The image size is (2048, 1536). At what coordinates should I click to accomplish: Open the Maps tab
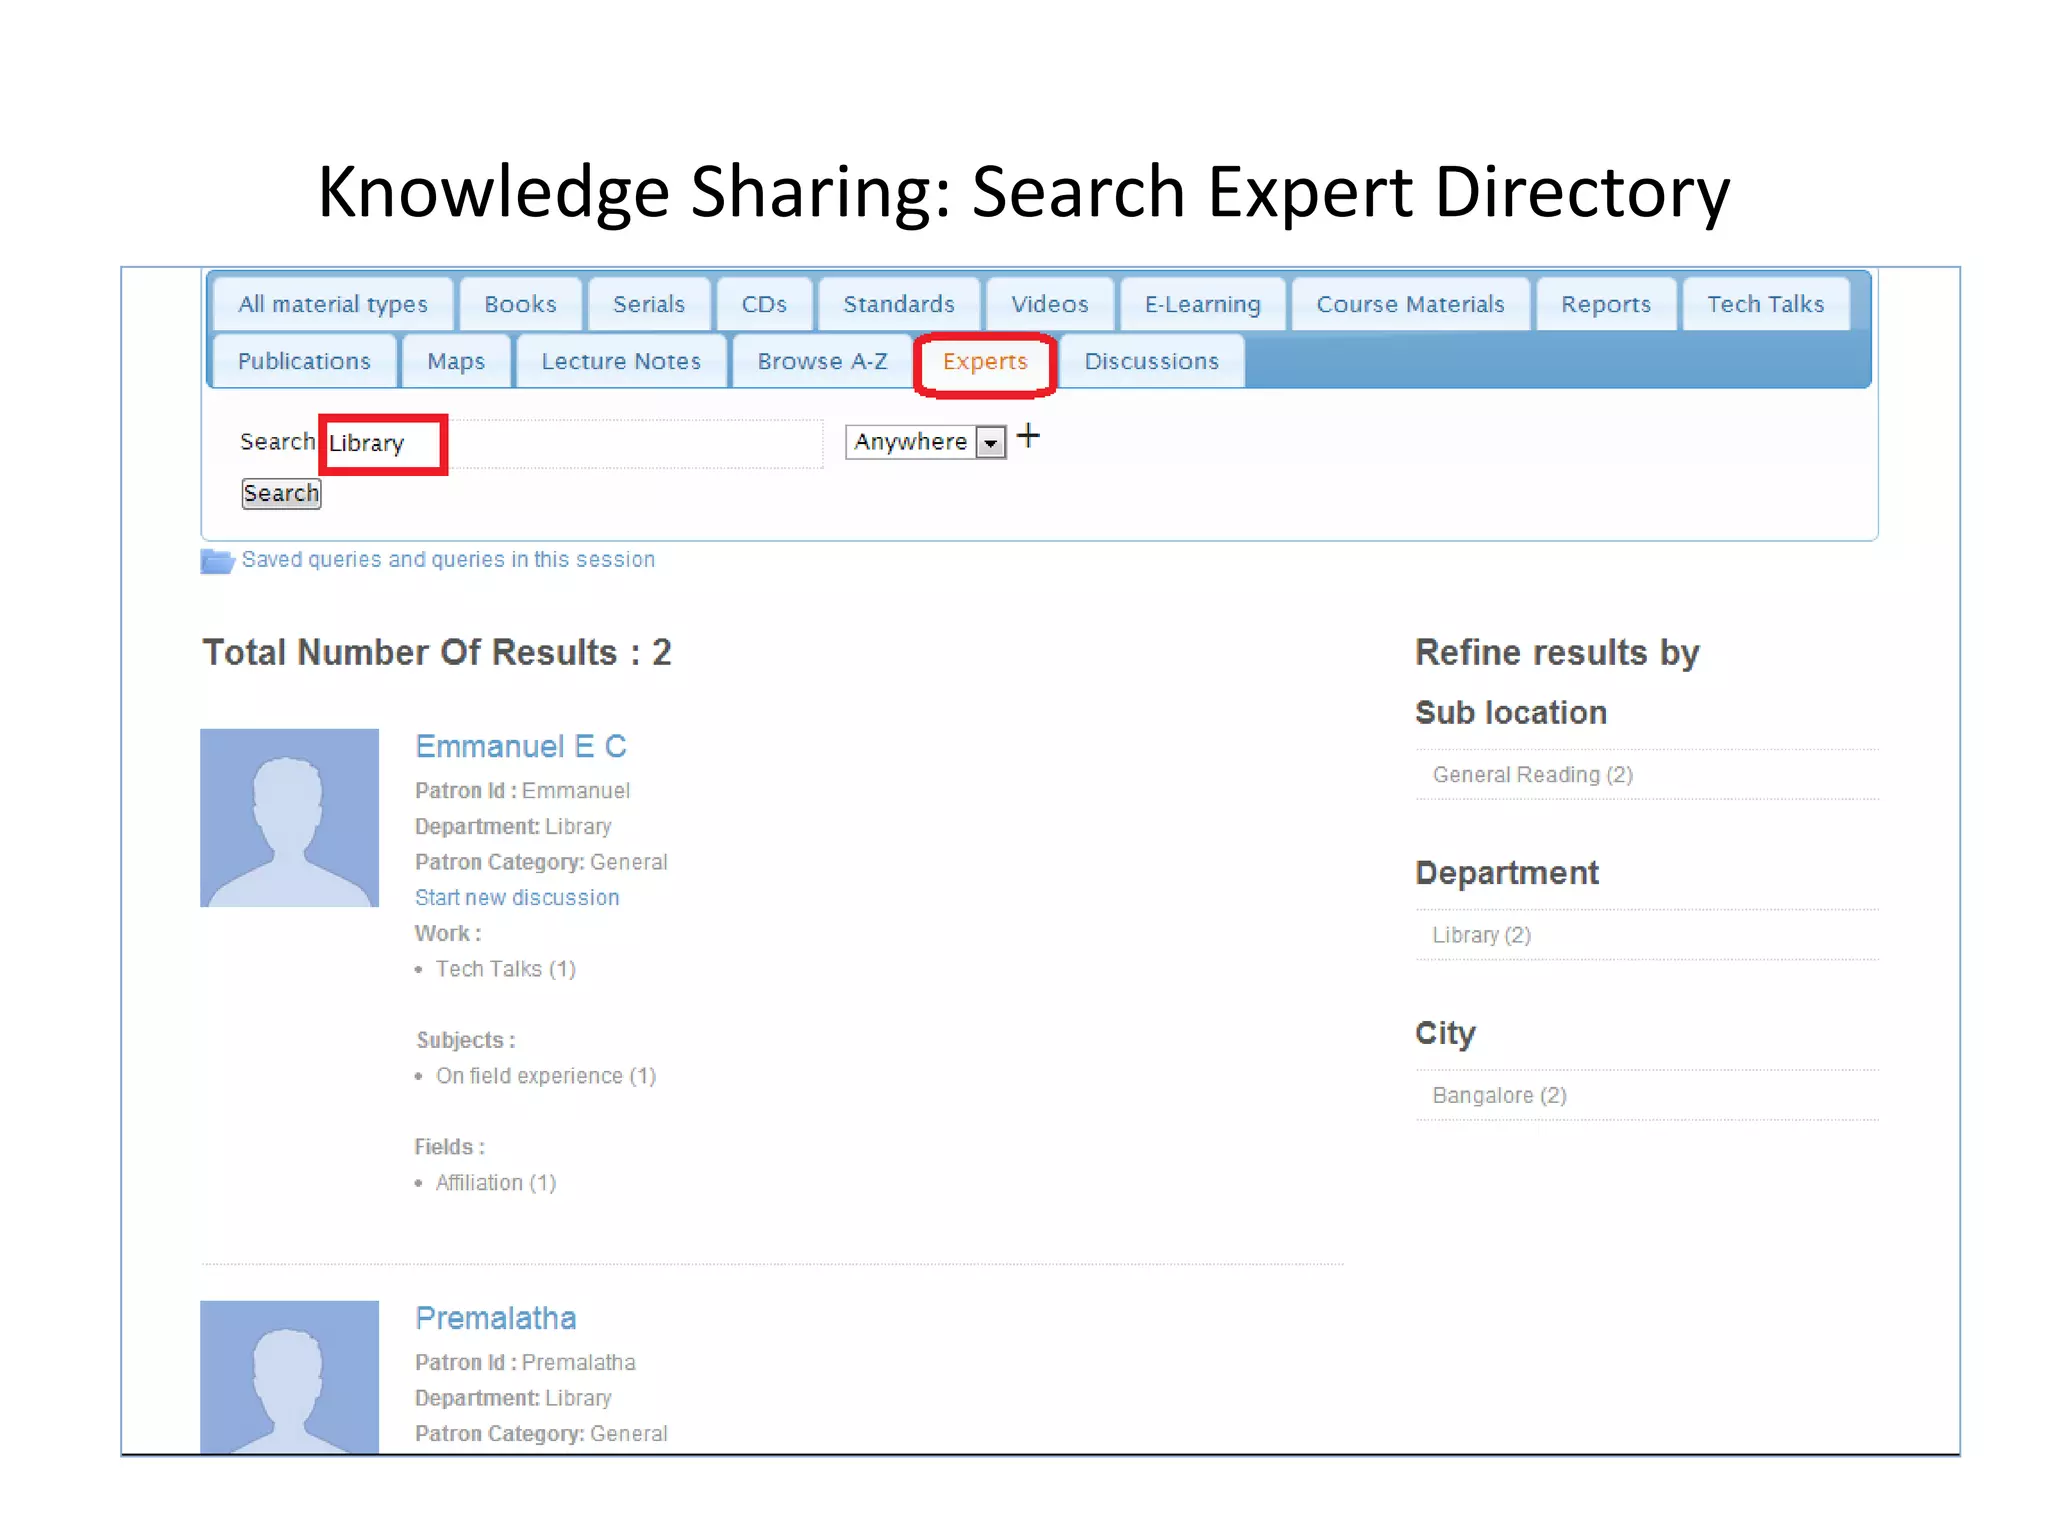pos(456,361)
